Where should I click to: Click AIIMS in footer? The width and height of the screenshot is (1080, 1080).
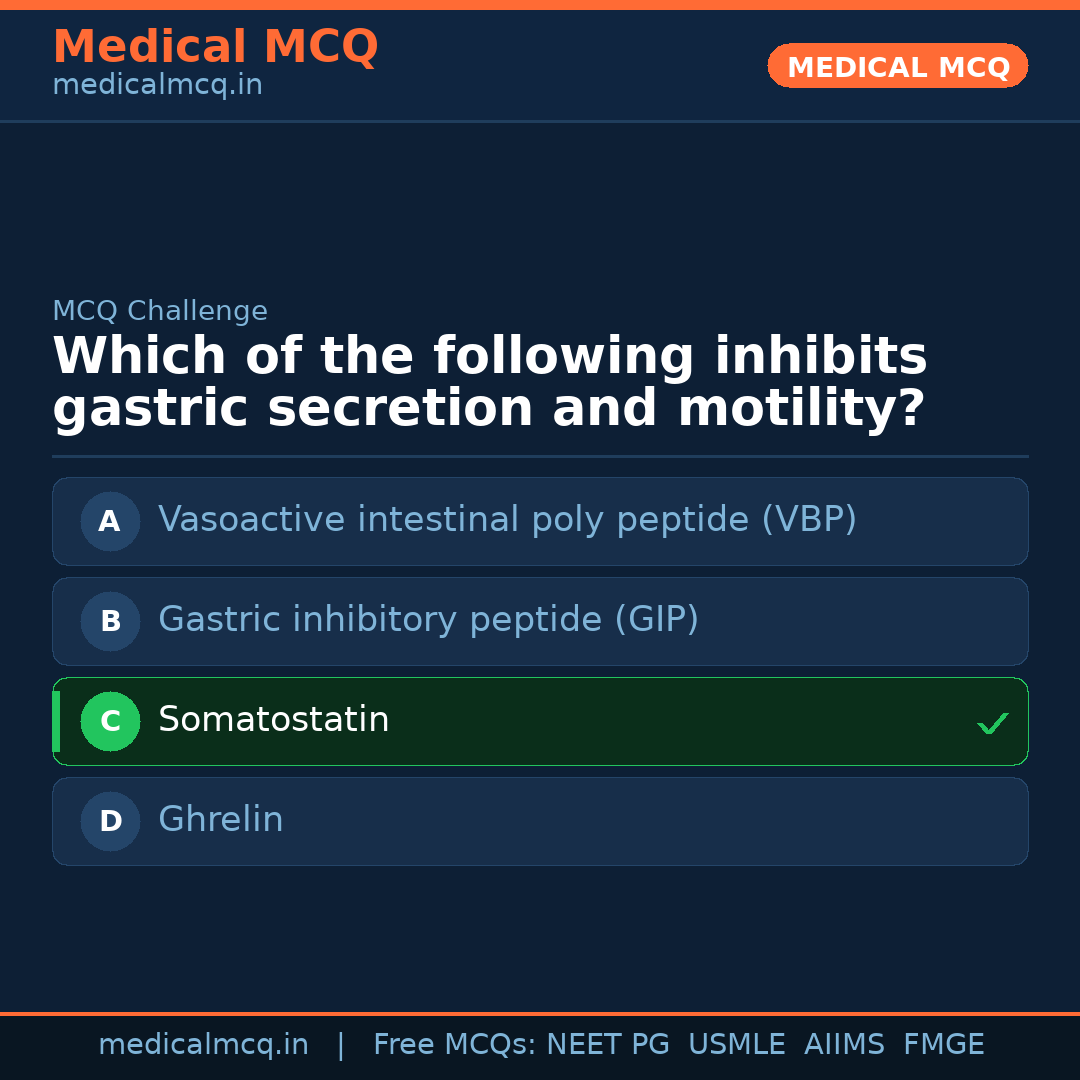(x=844, y=1045)
